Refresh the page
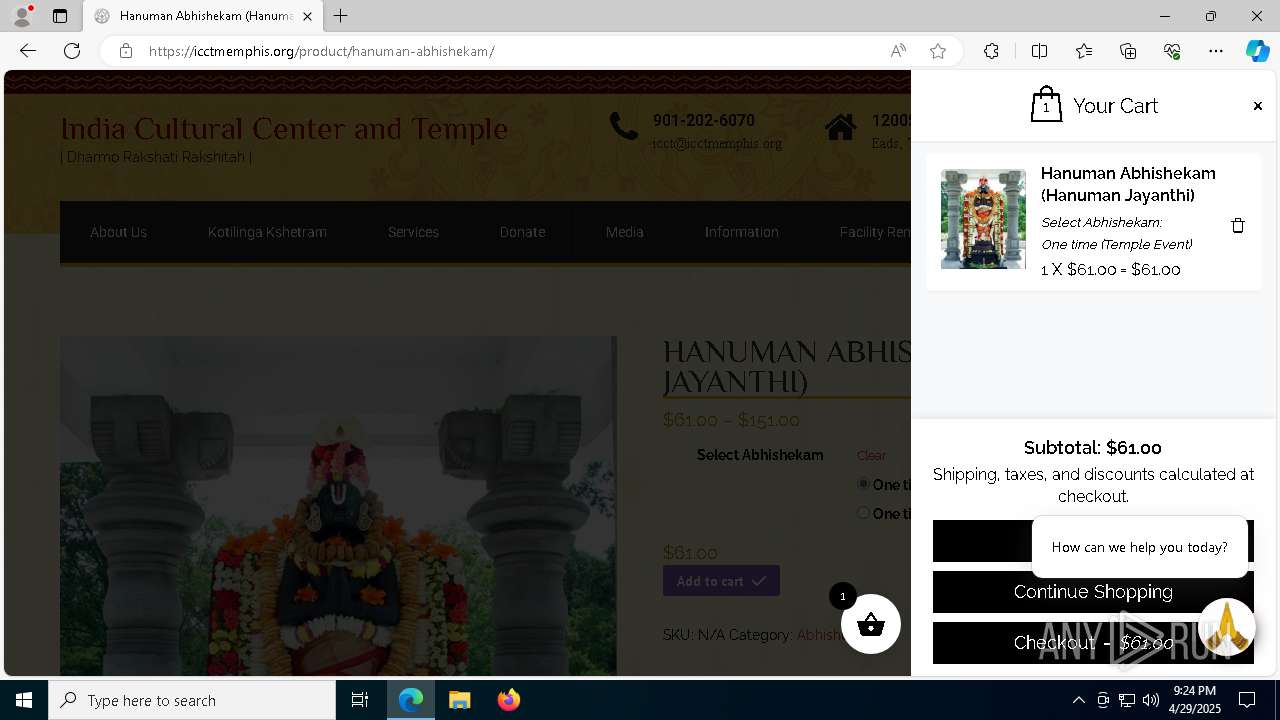Viewport: 1280px width, 720px height. [72, 51]
